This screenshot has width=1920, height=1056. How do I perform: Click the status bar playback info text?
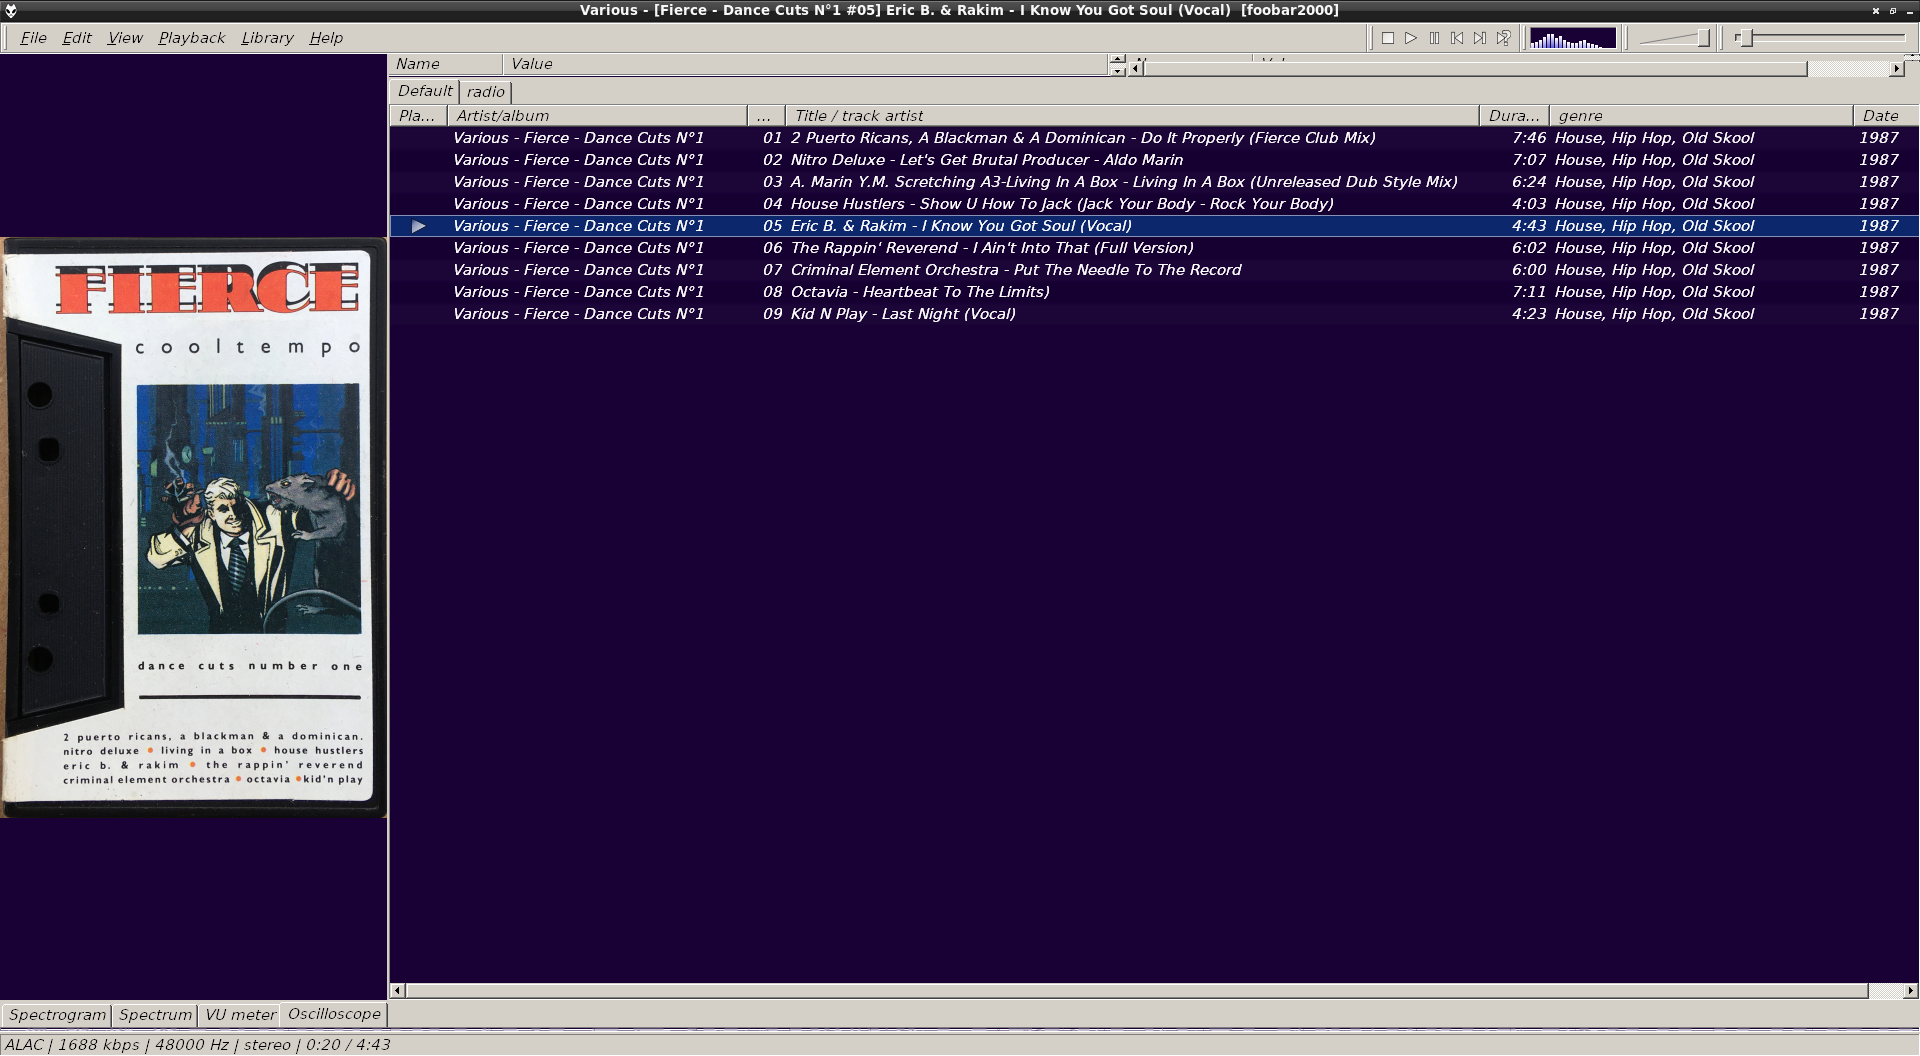197,1045
